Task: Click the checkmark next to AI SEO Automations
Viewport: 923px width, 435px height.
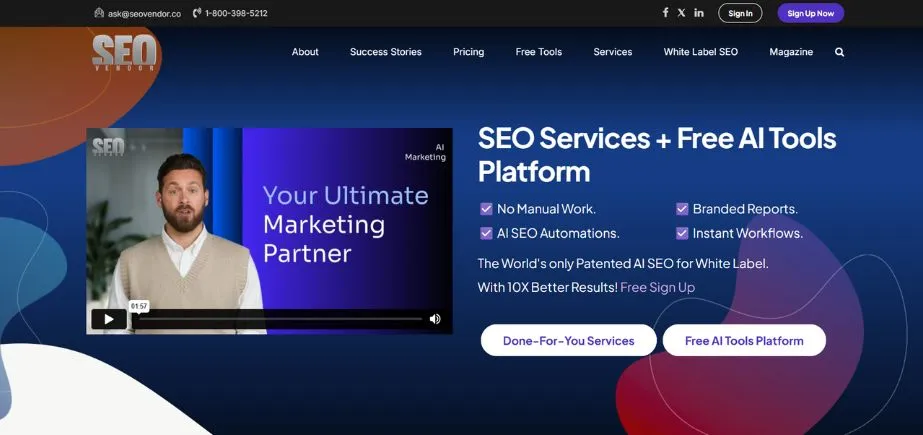Action: 486,233
